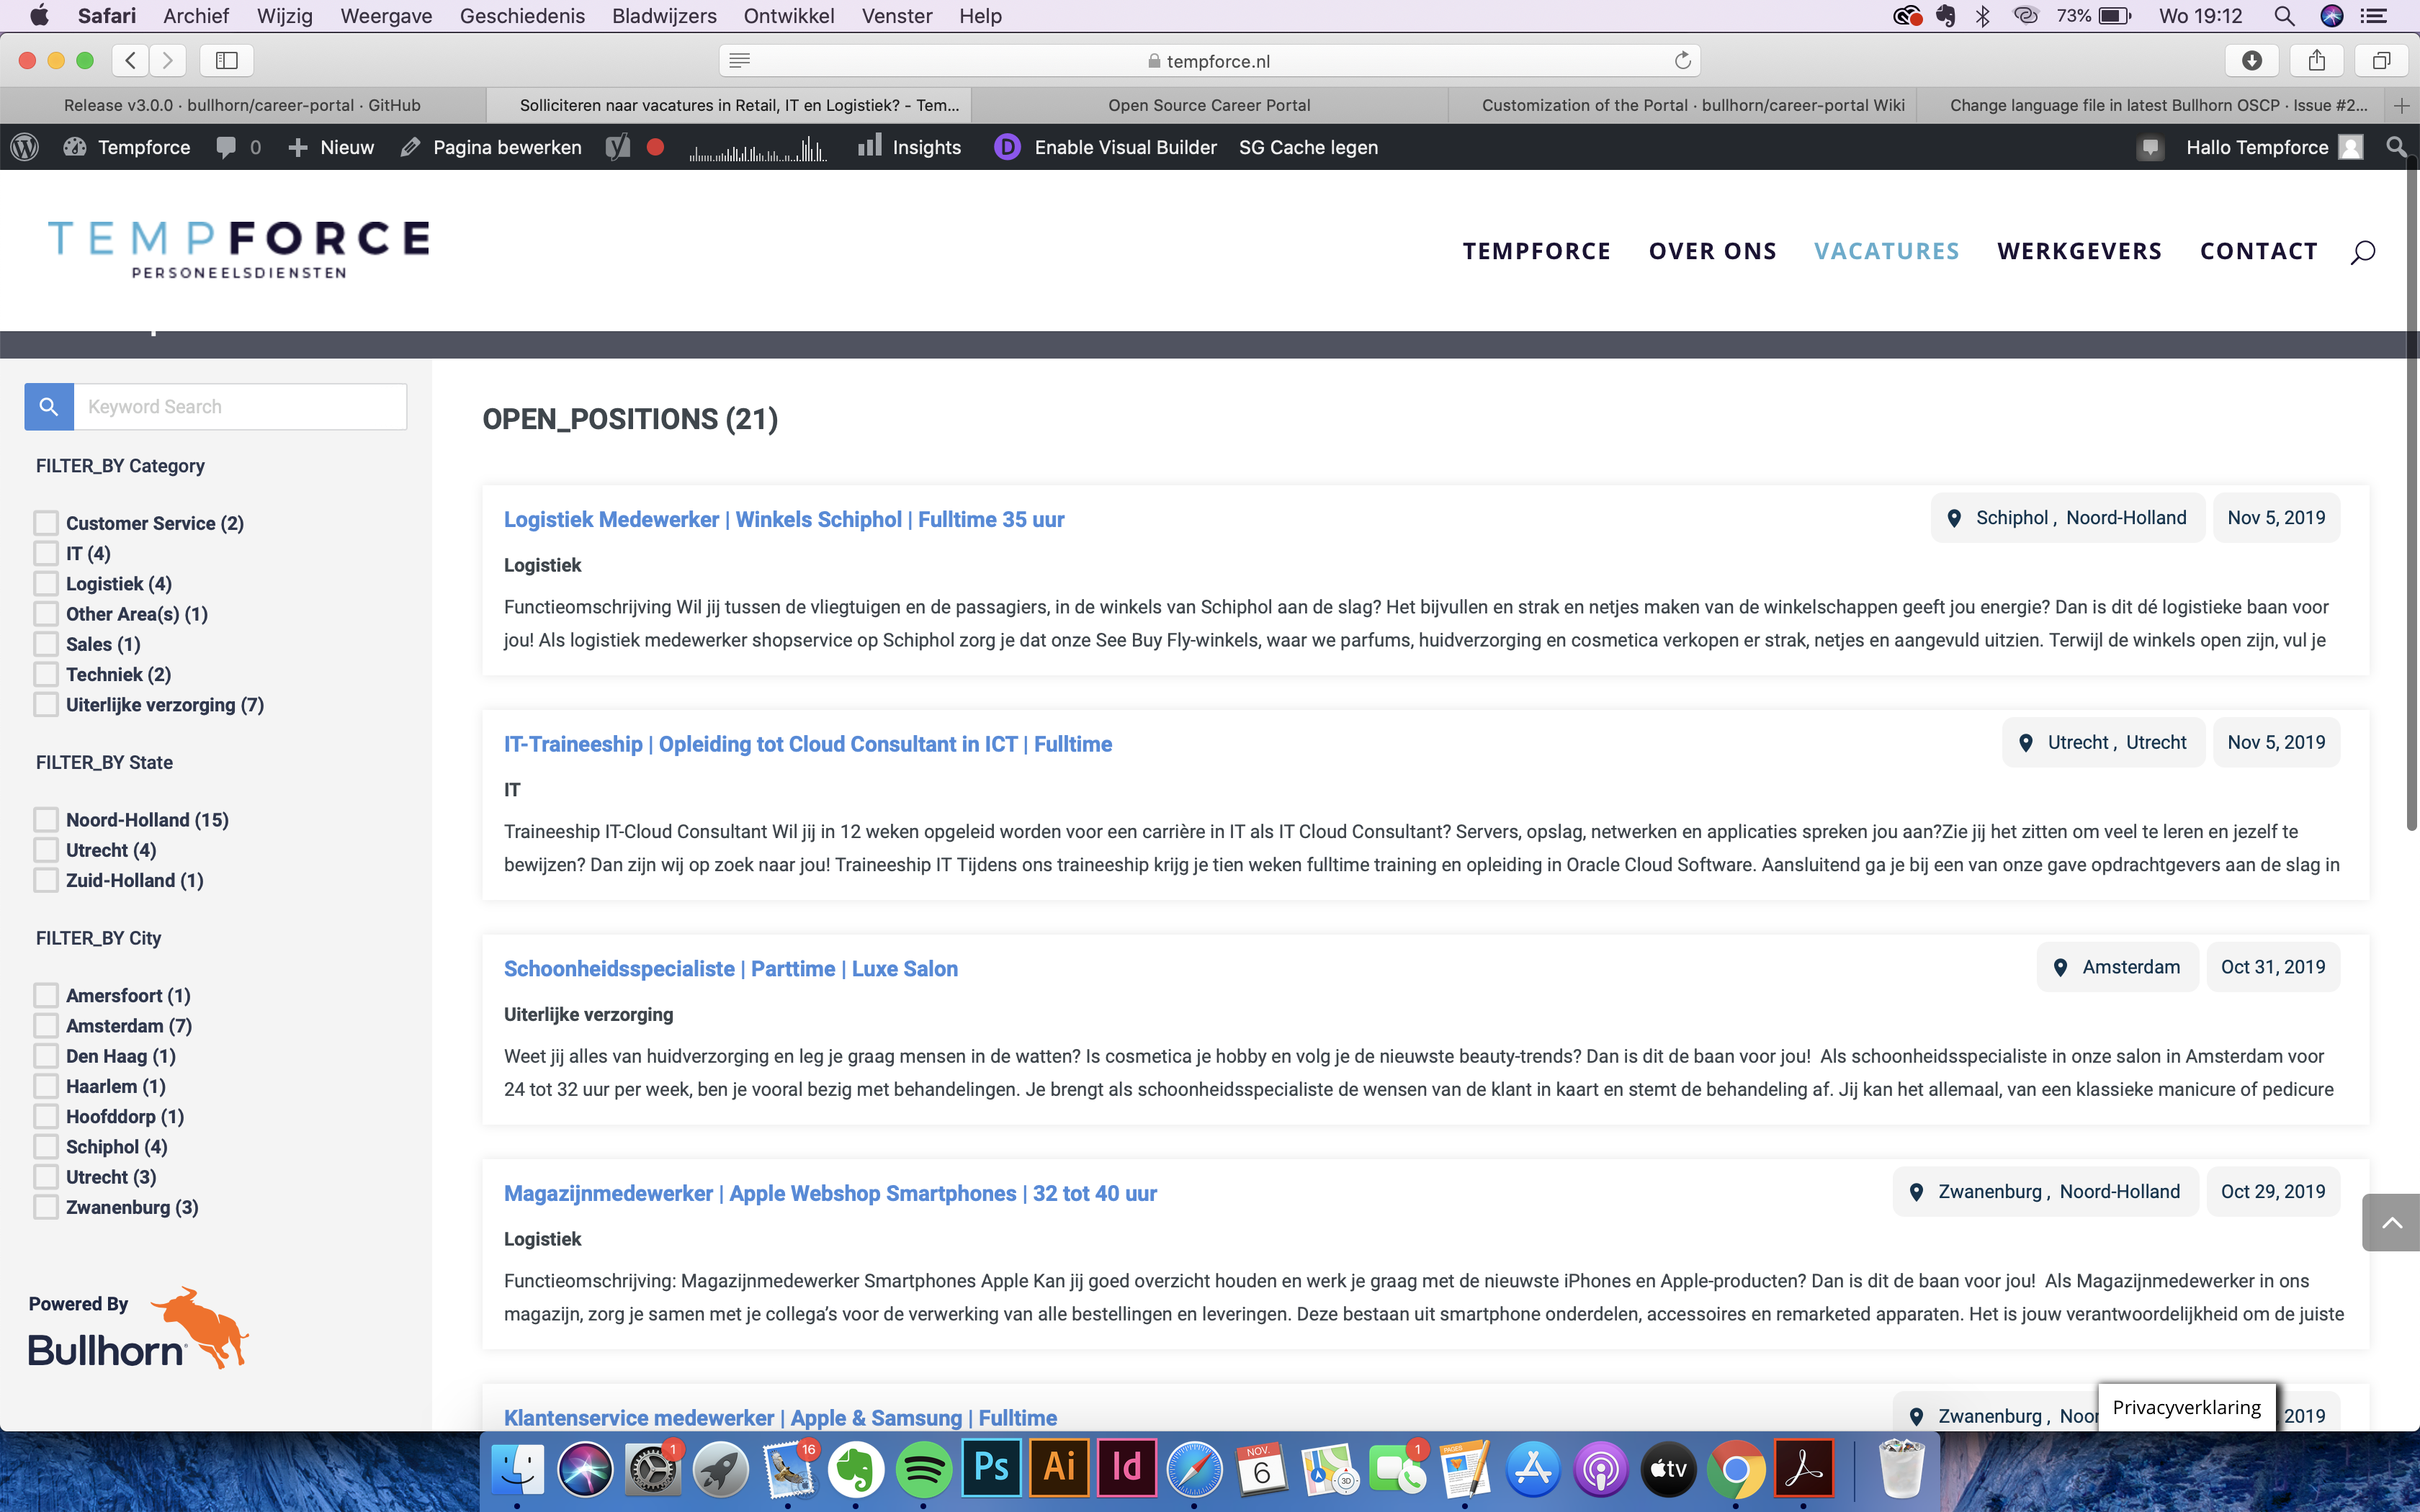Screen dimensions: 2420x1512
Task: Open Photoshop from the Dock
Action: click(x=991, y=1468)
